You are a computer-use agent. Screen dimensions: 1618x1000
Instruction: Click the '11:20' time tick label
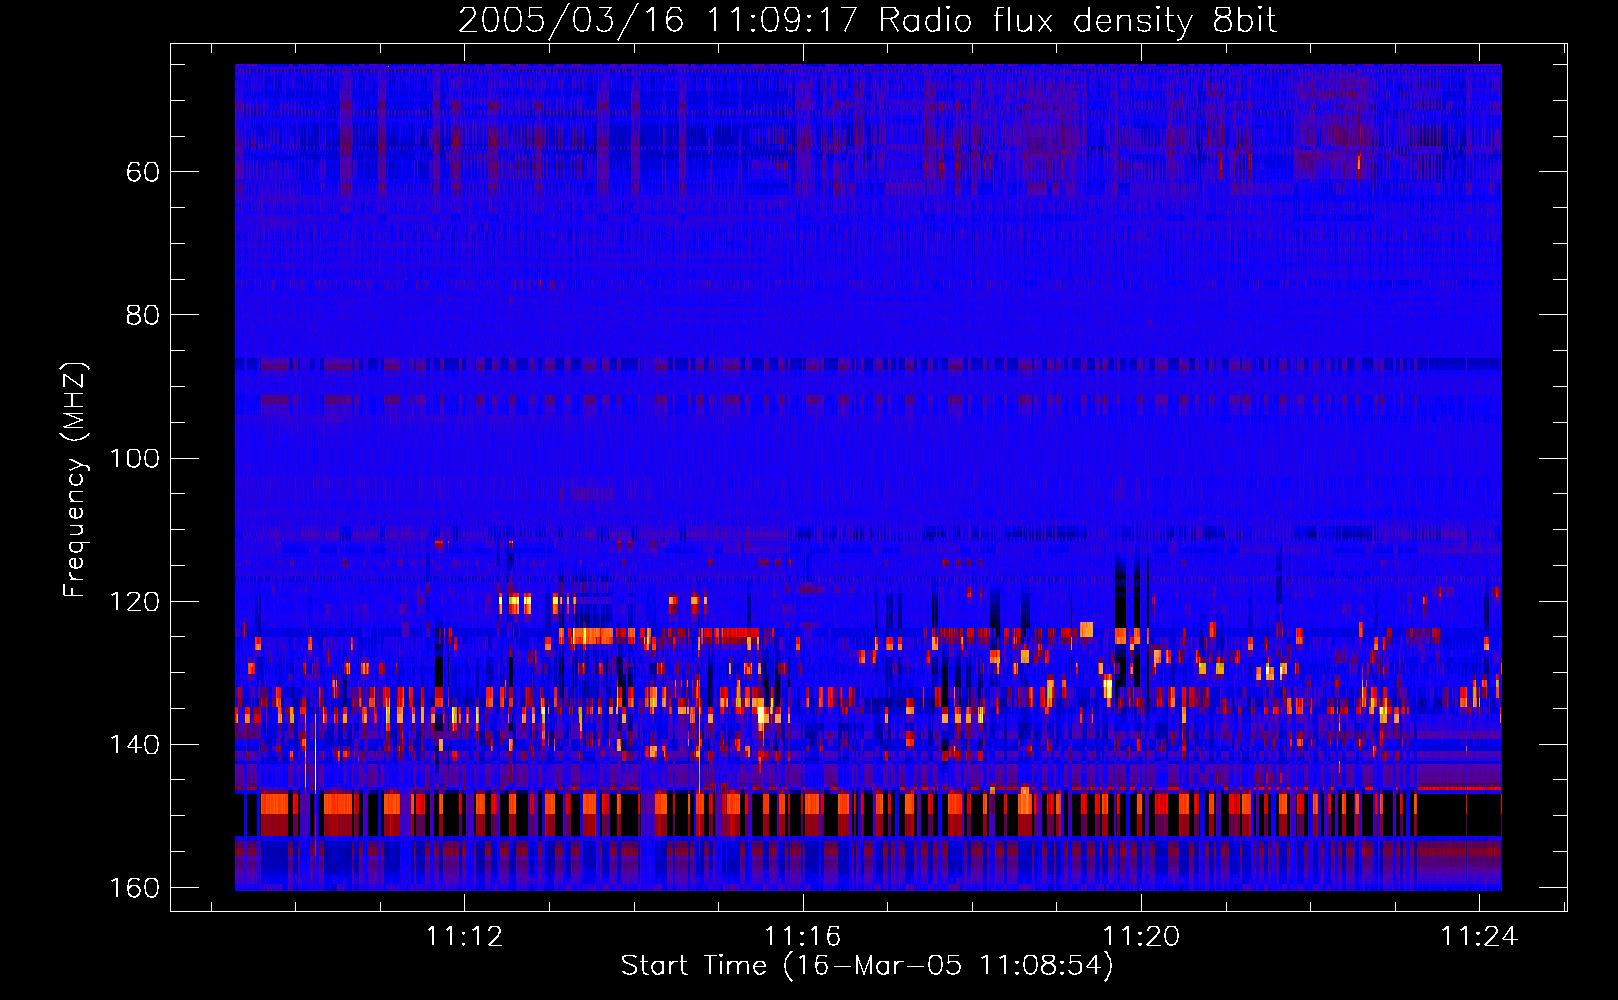tap(1141, 937)
